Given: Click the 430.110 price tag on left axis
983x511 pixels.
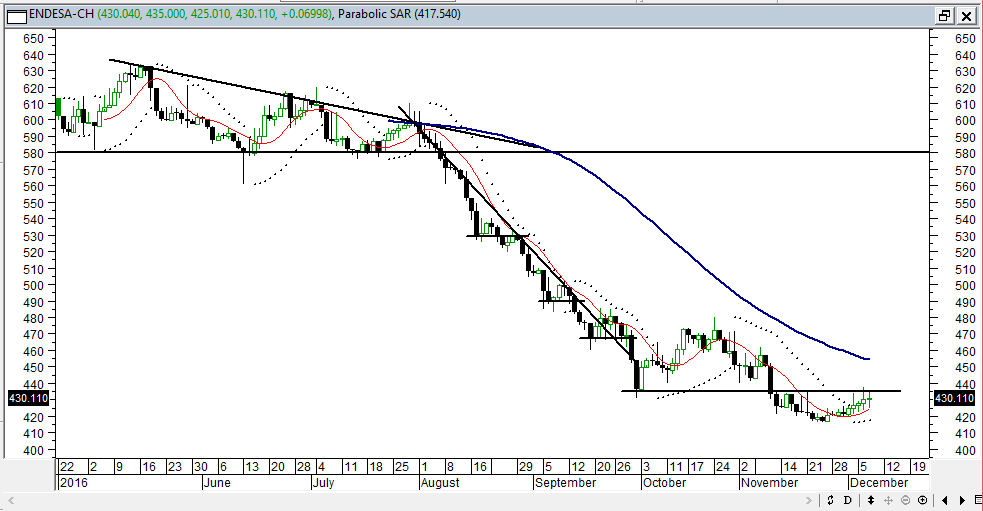Looking at the screenshot, I should 29,398.
